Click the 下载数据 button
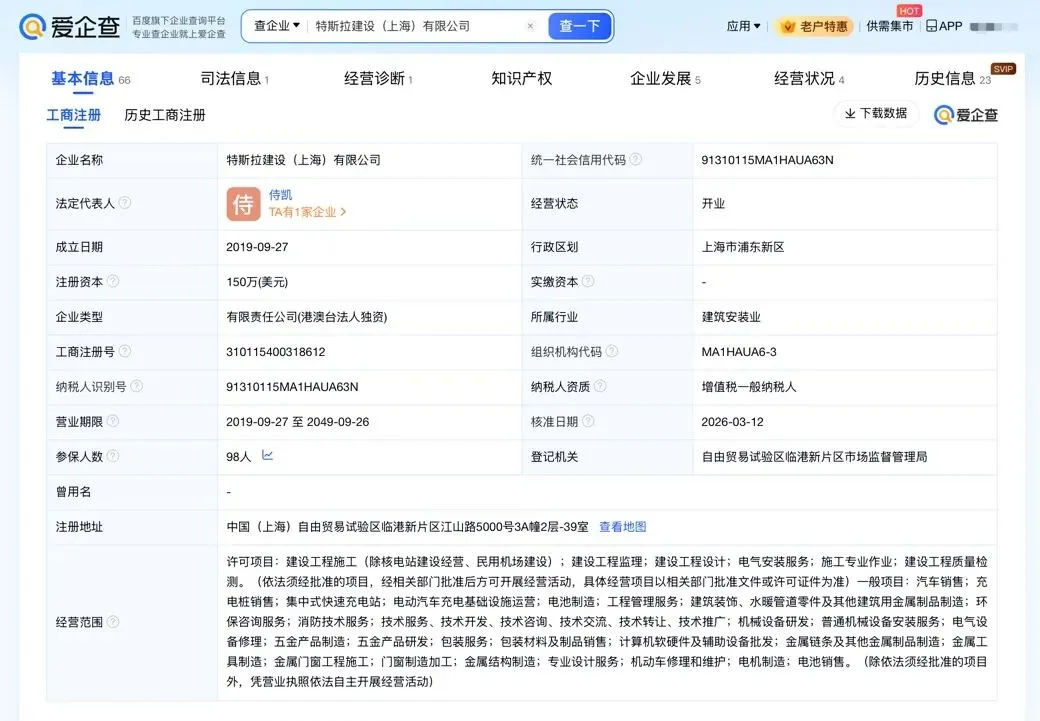This screenshot has height=721, width=1040. (x=876, y=113)
